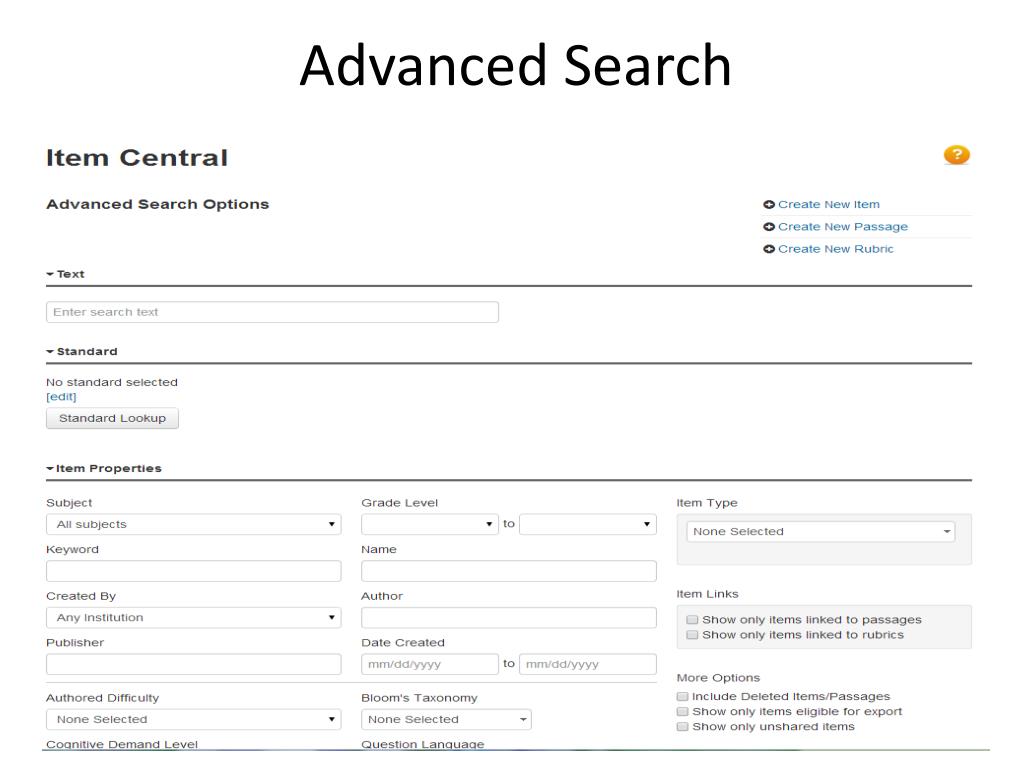Image resolution: width=1024 pixels, height=768 pixels.
Task: Click the [edit] standard link
Action: (x=61, y=396)
